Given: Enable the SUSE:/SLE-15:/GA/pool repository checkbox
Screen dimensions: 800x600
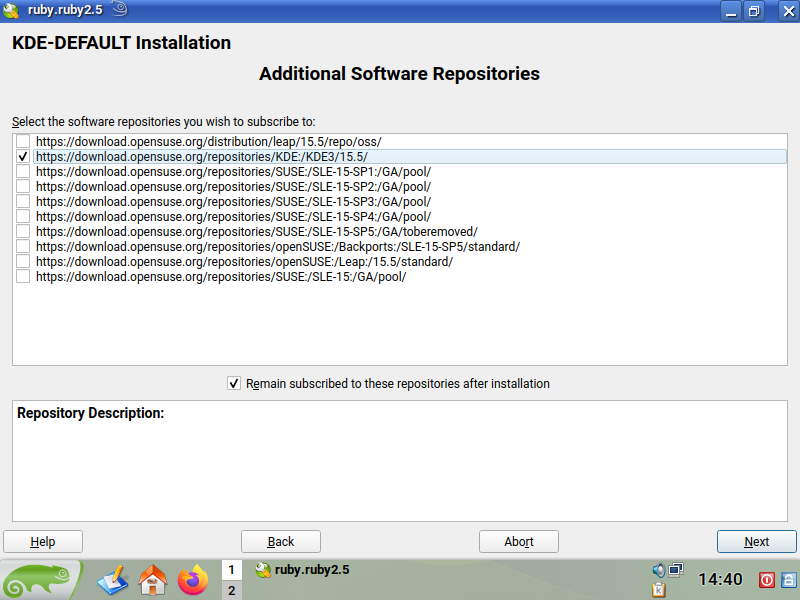Looking at the screenshot, I should pos(23,277).
